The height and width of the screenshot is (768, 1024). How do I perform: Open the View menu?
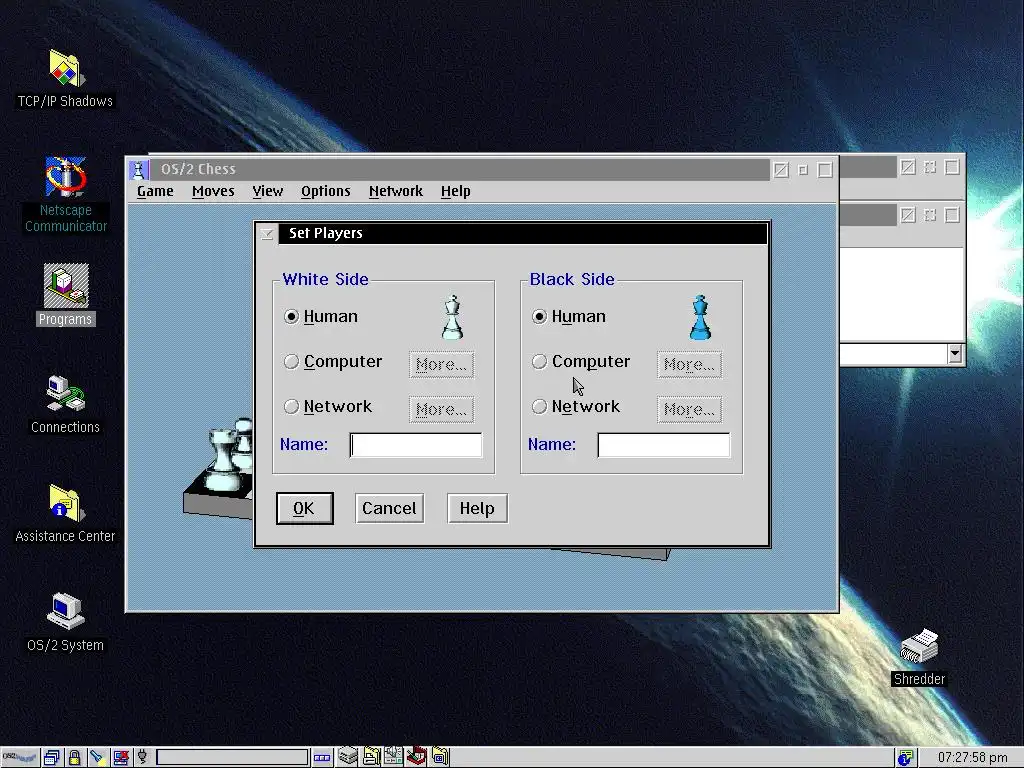tap(268, 191)
